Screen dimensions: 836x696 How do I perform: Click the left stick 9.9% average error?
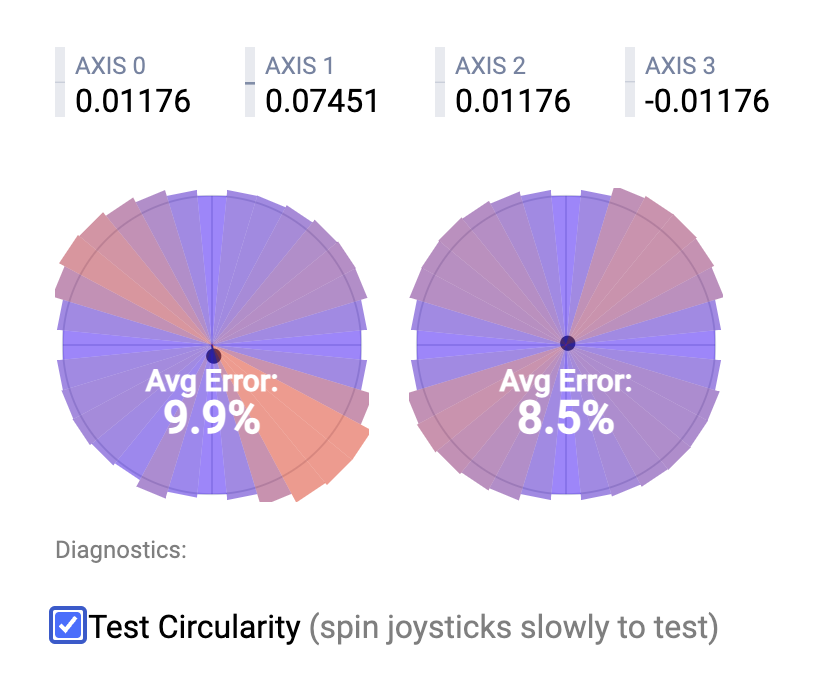coord(212,417)
